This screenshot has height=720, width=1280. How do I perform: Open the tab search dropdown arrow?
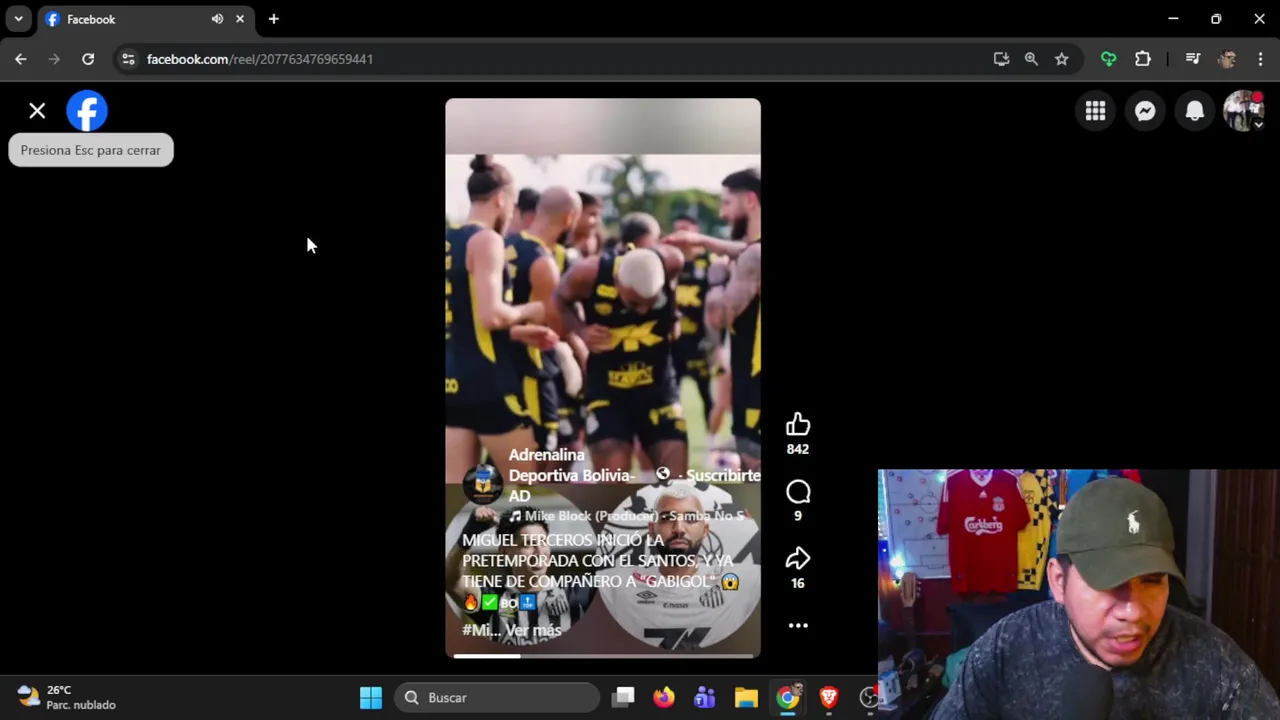coord(18,19)
